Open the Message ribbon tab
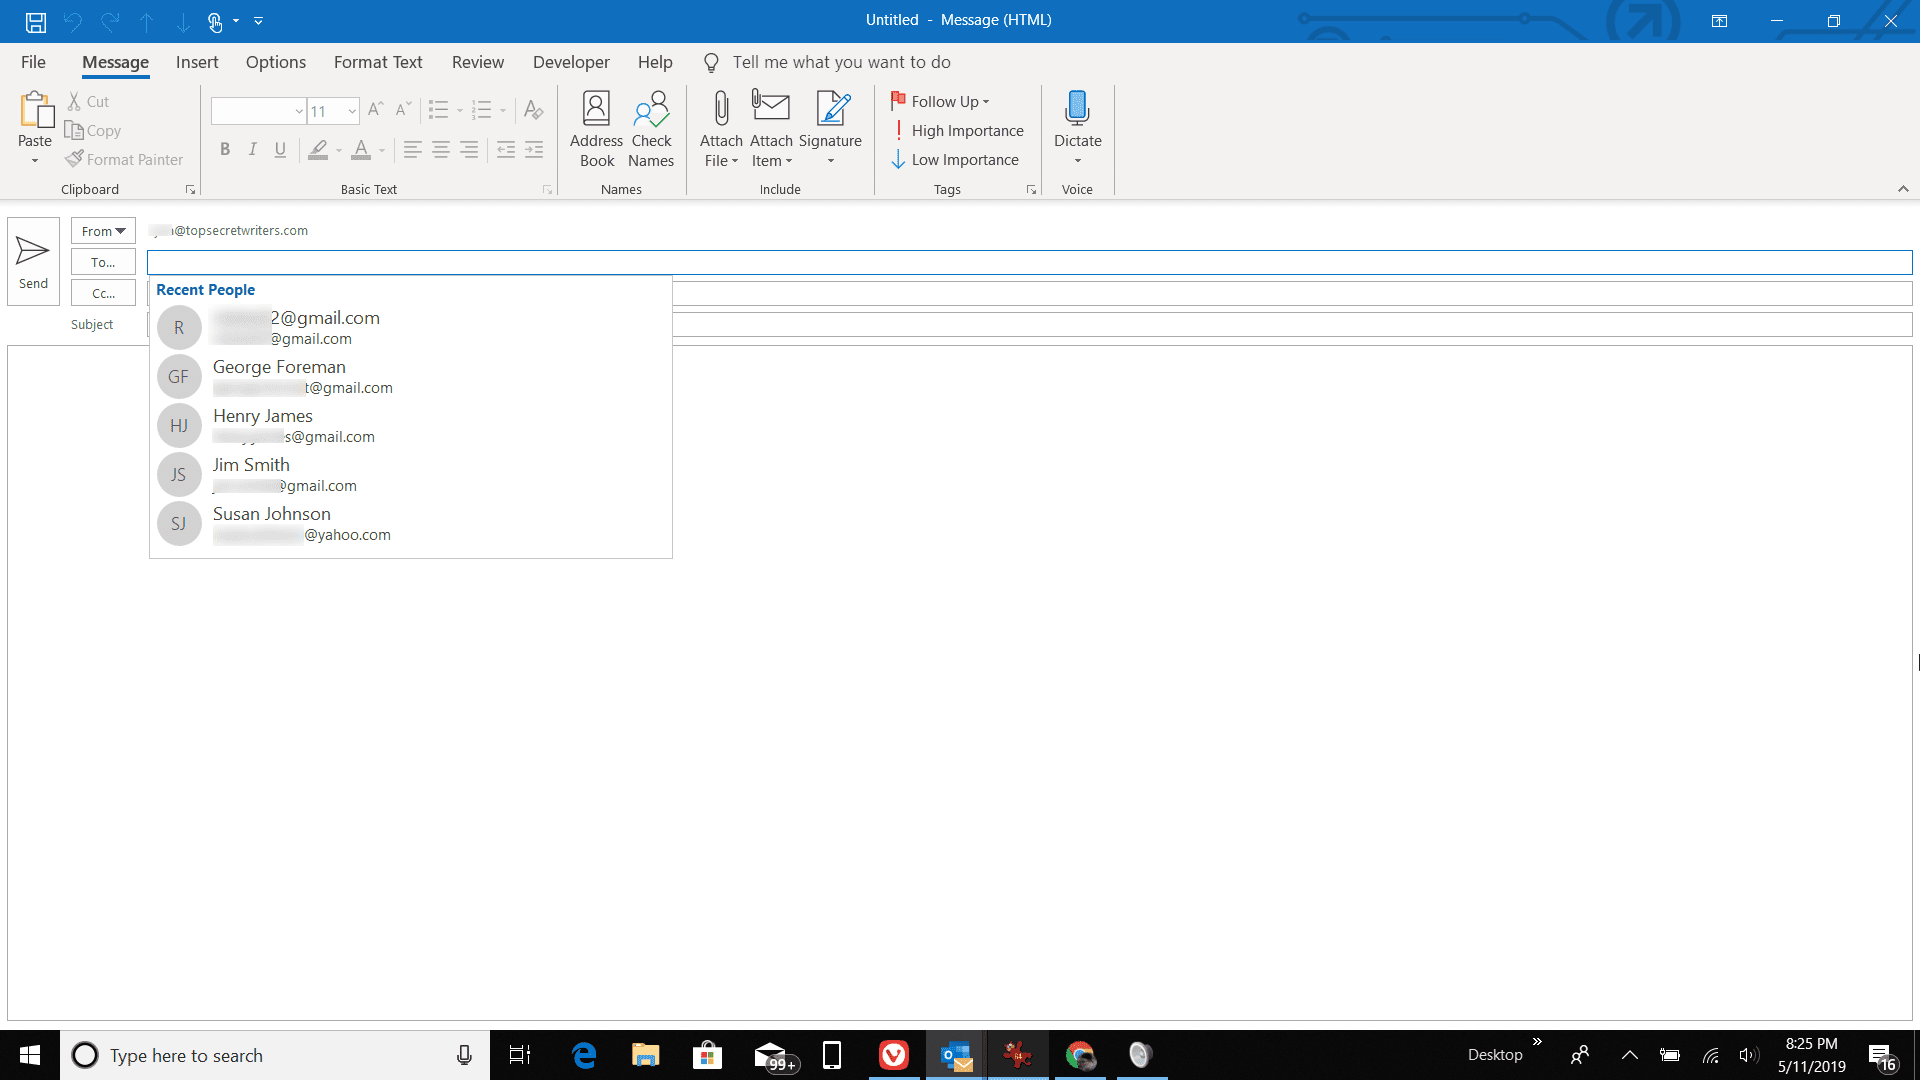The image size is (1920, 1080). (x=115, y=62)
